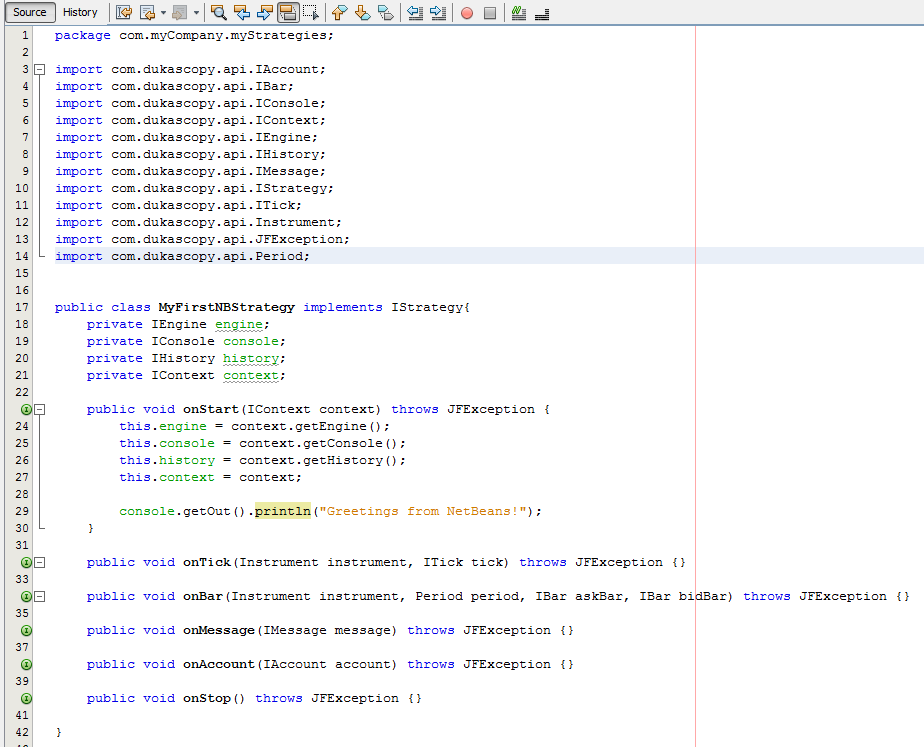
Task: Click the onAccount implements annotation icon
Action: click(27, 664)
